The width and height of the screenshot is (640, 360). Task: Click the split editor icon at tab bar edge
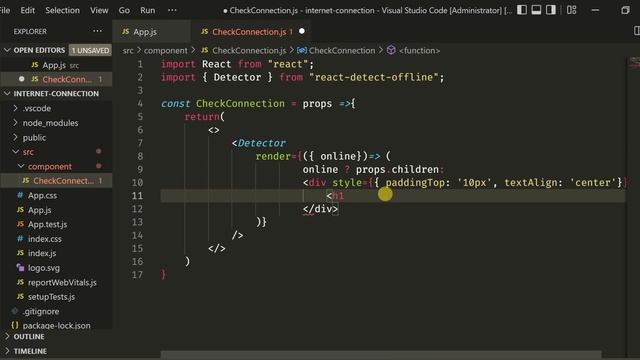coord(637,31)
